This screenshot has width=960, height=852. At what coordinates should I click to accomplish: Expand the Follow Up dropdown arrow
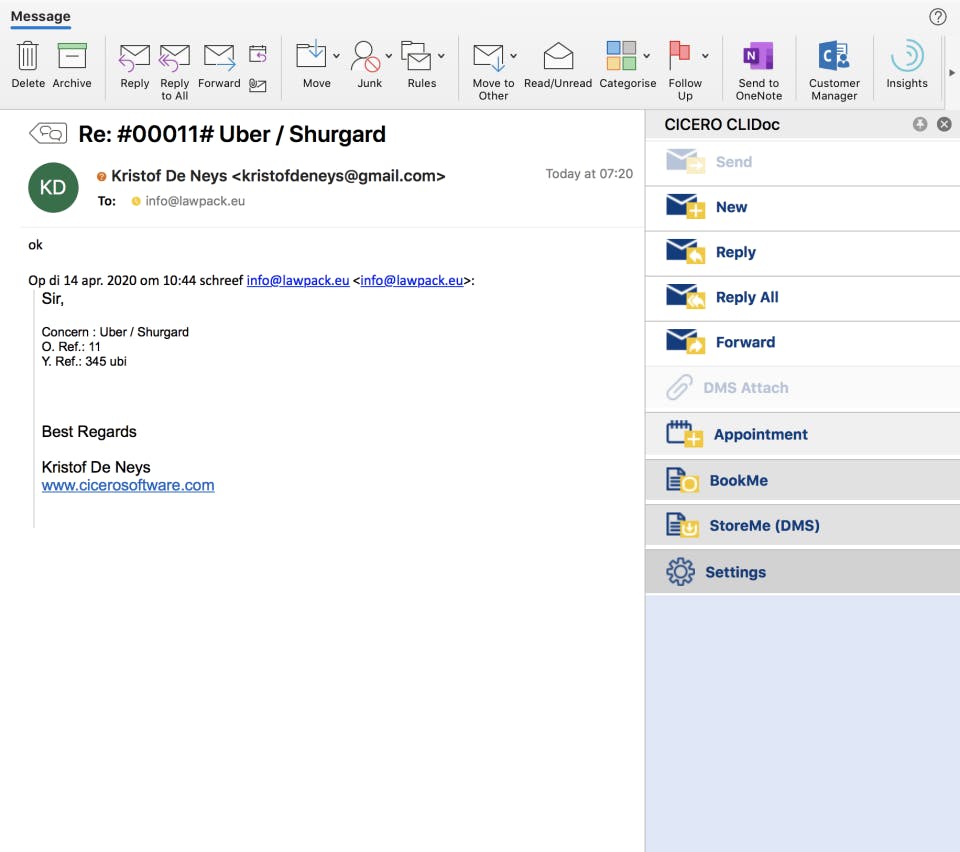(x=705, y=56)
